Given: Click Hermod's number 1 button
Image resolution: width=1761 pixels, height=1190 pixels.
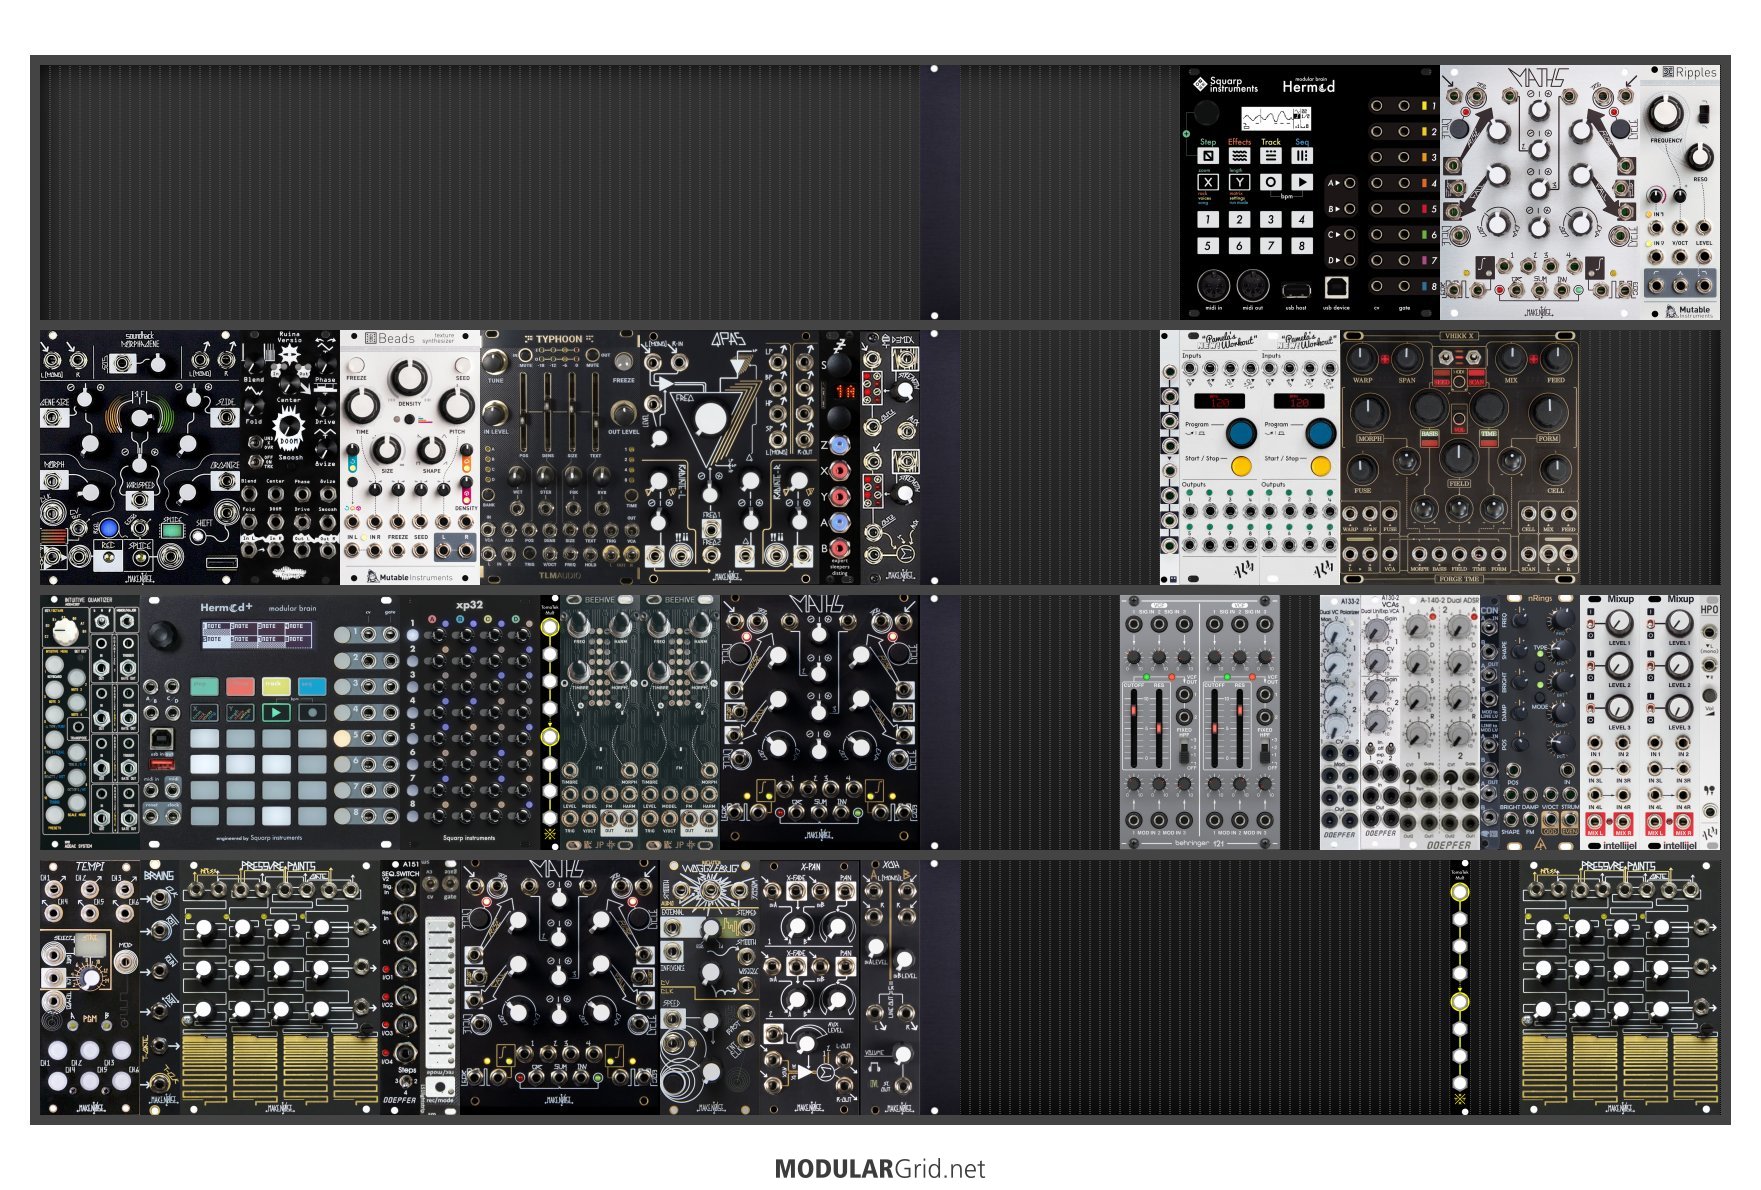Looking at the screenshot, I should click(x=1208, y=219).
